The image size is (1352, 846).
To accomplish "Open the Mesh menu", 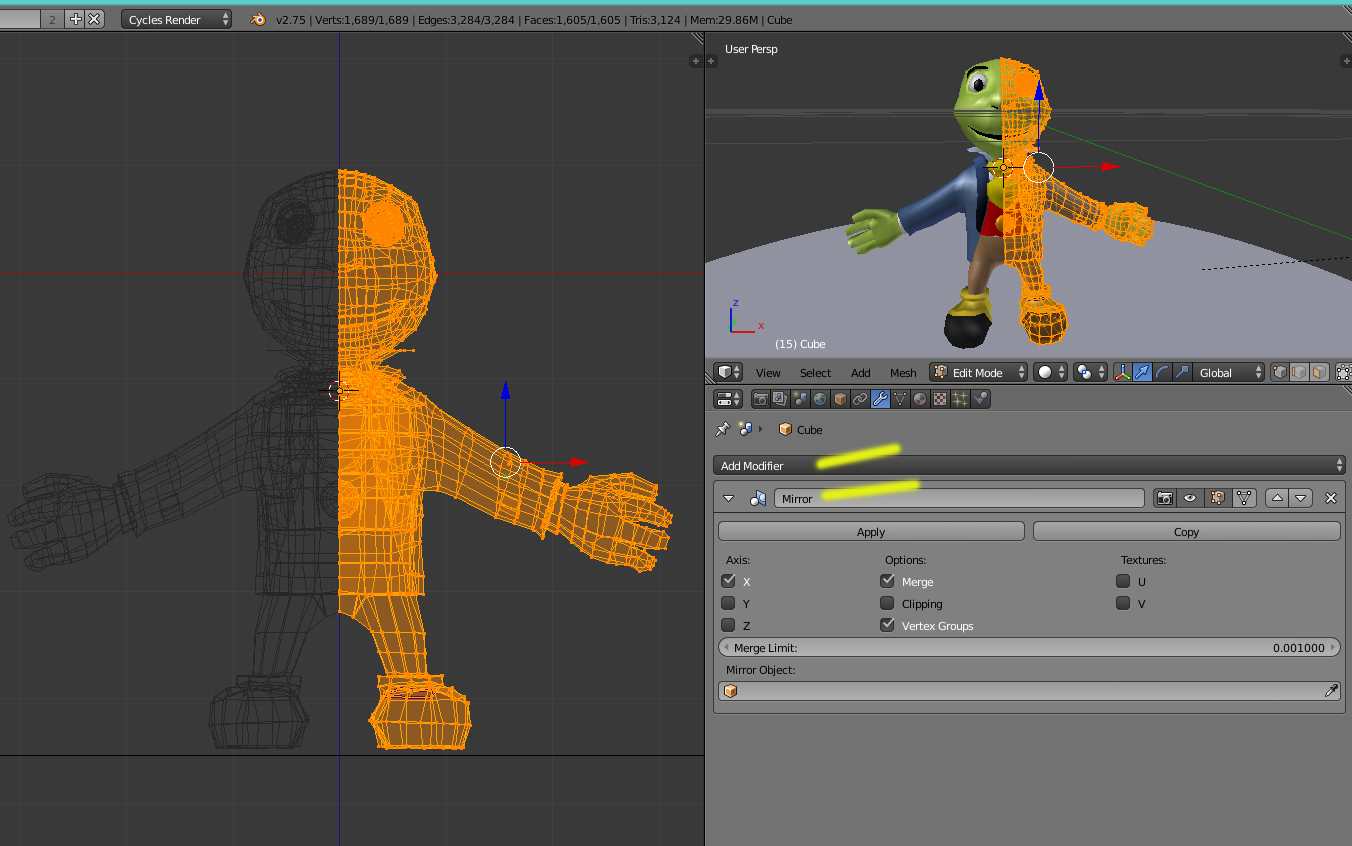I will coord(902,373).
